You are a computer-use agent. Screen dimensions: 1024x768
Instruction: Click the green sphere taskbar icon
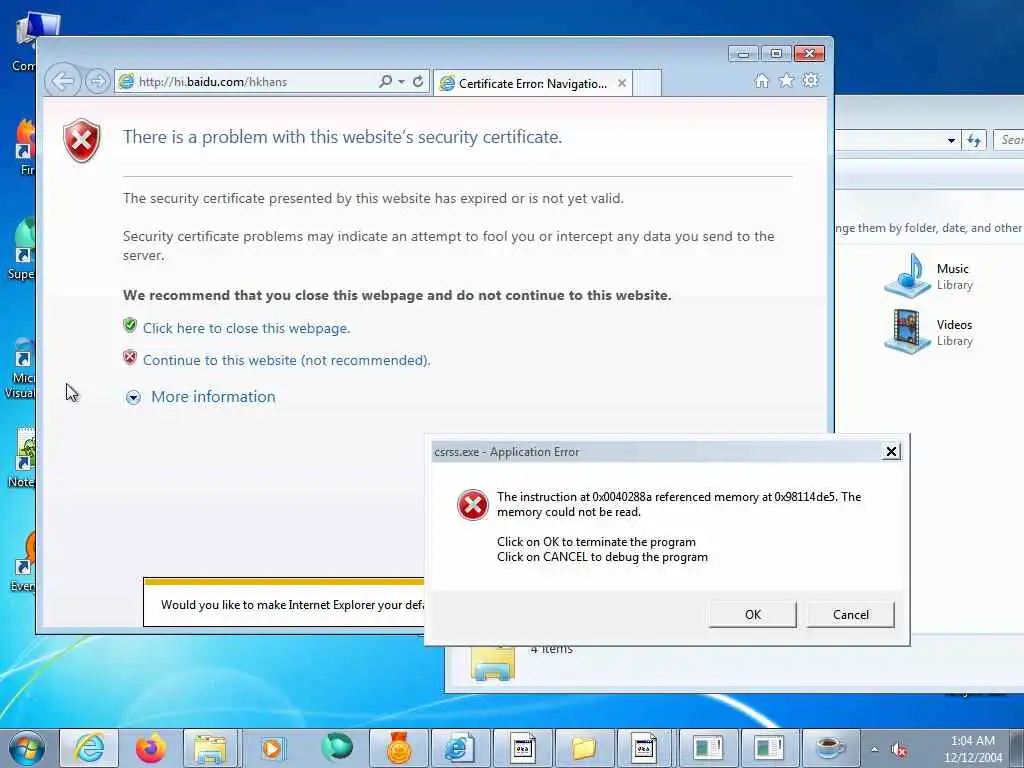(336, 748)
